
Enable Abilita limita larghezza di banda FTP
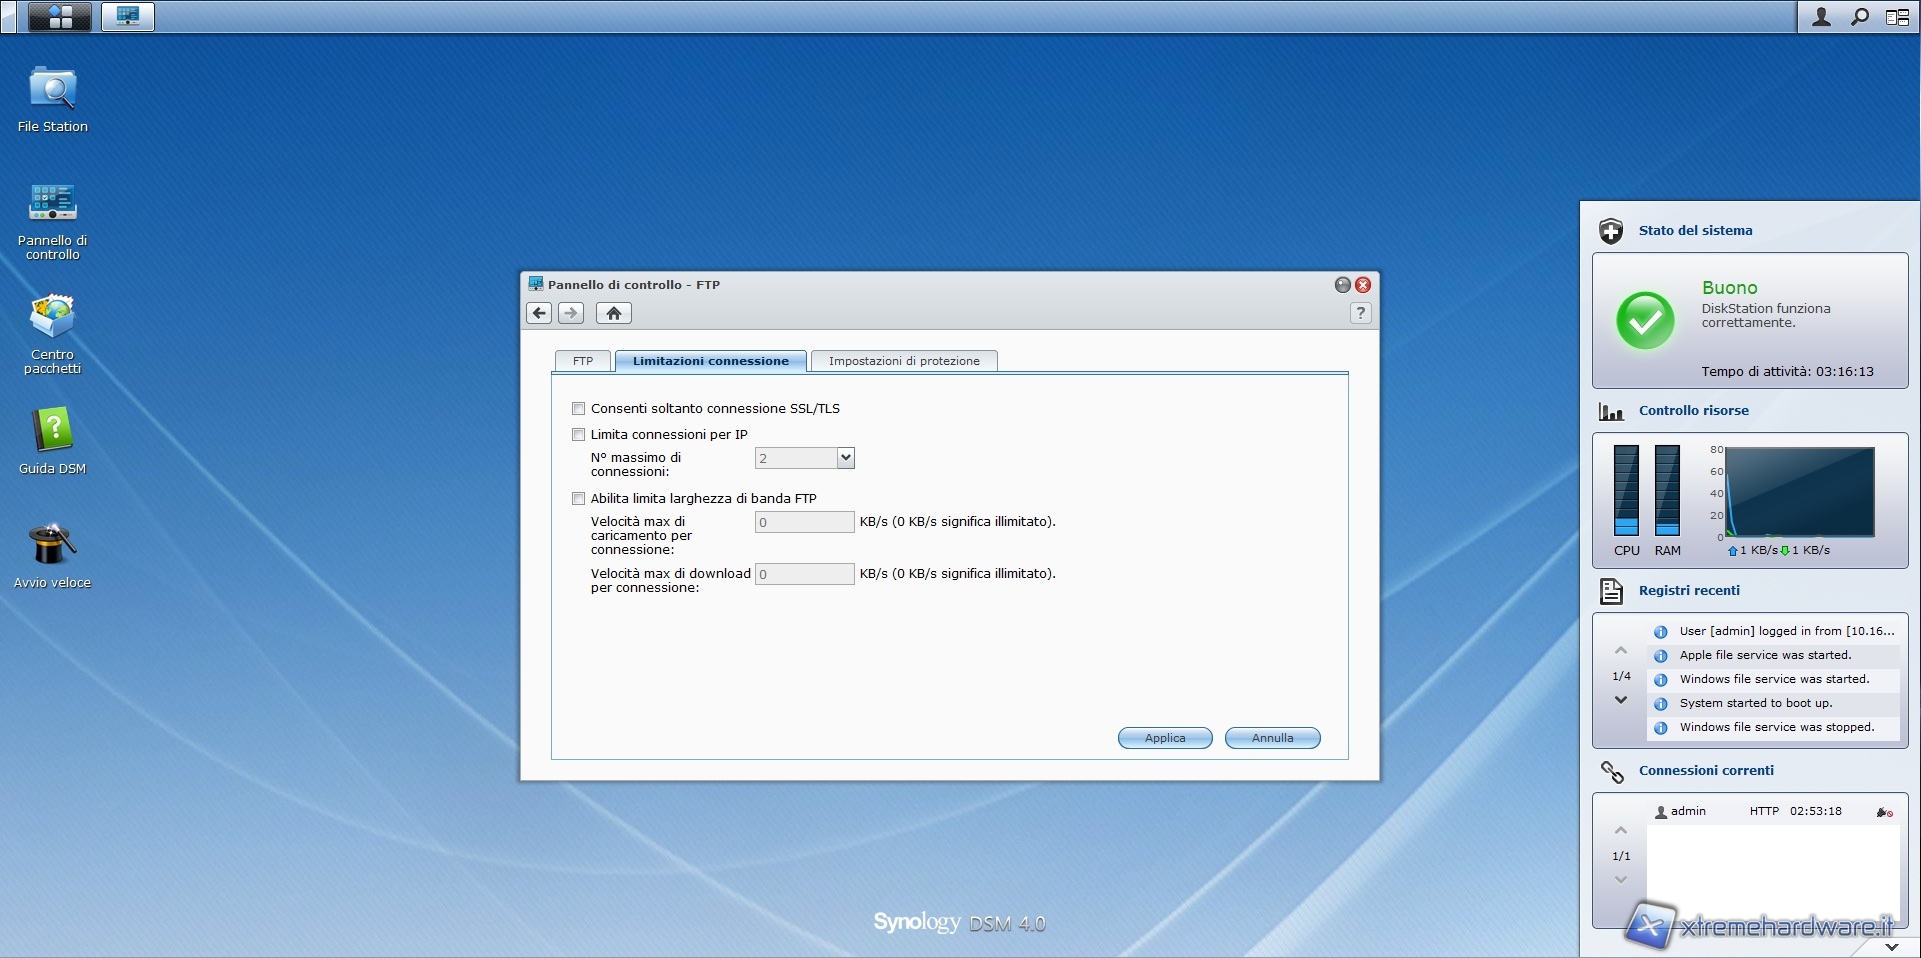point(578,498)
